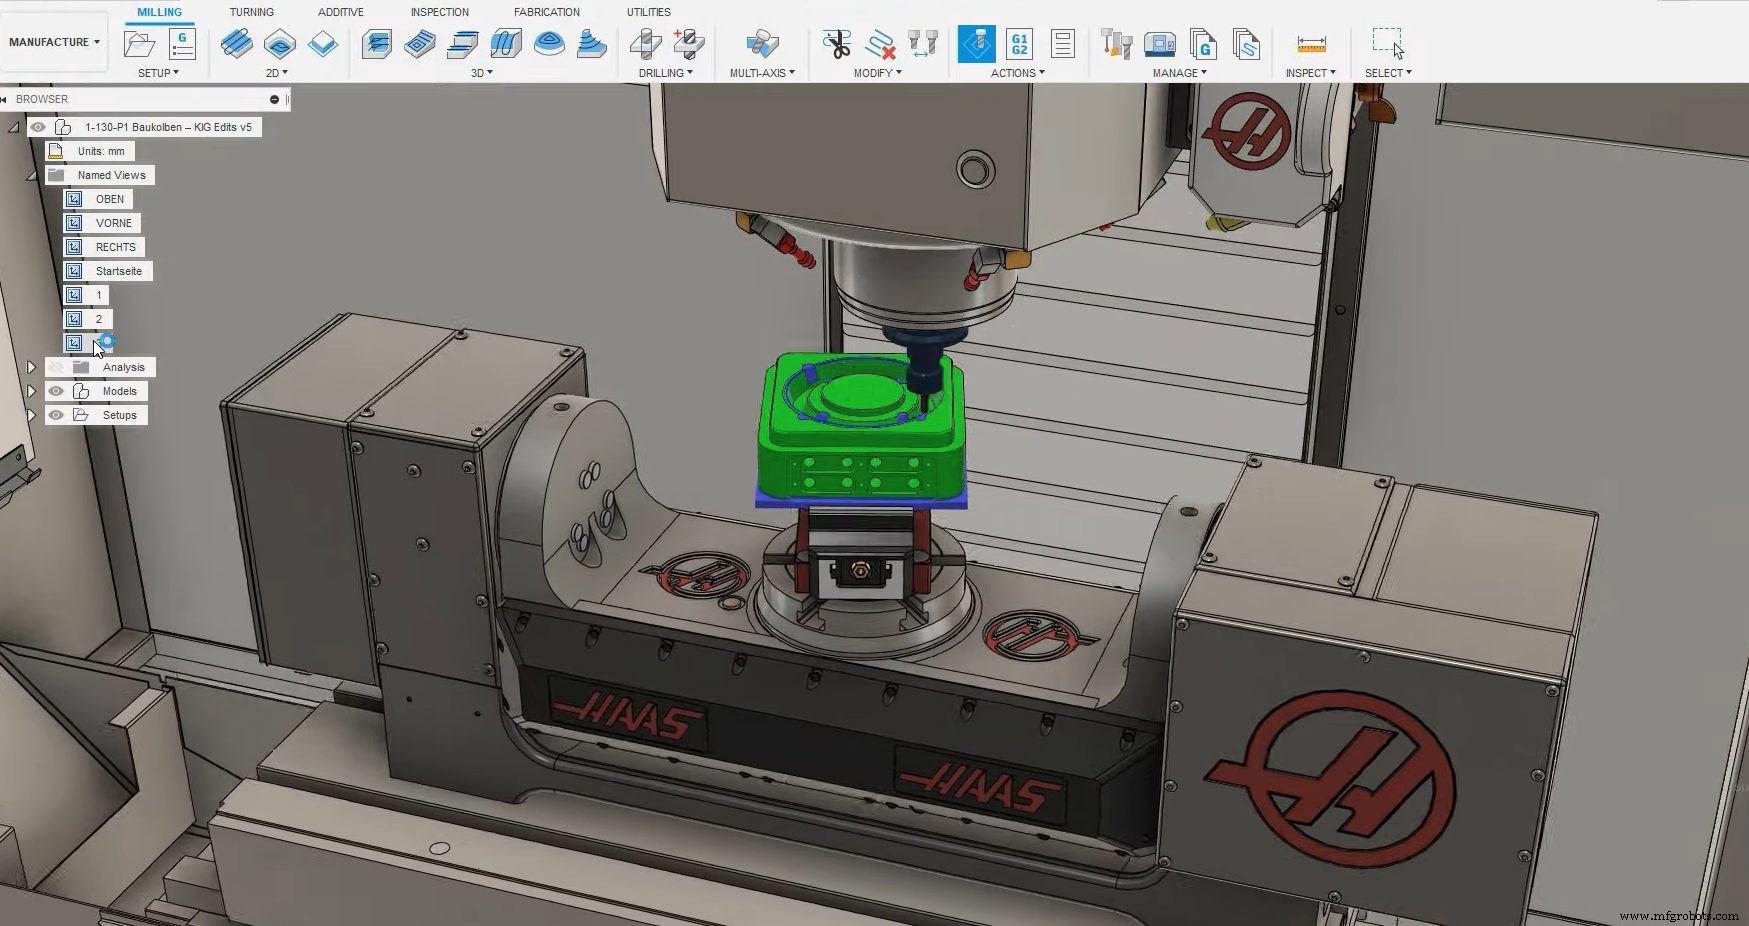The image size is (1749, 926).
Task: Toggle visibility of the Models folder
Action: [56, 391]
